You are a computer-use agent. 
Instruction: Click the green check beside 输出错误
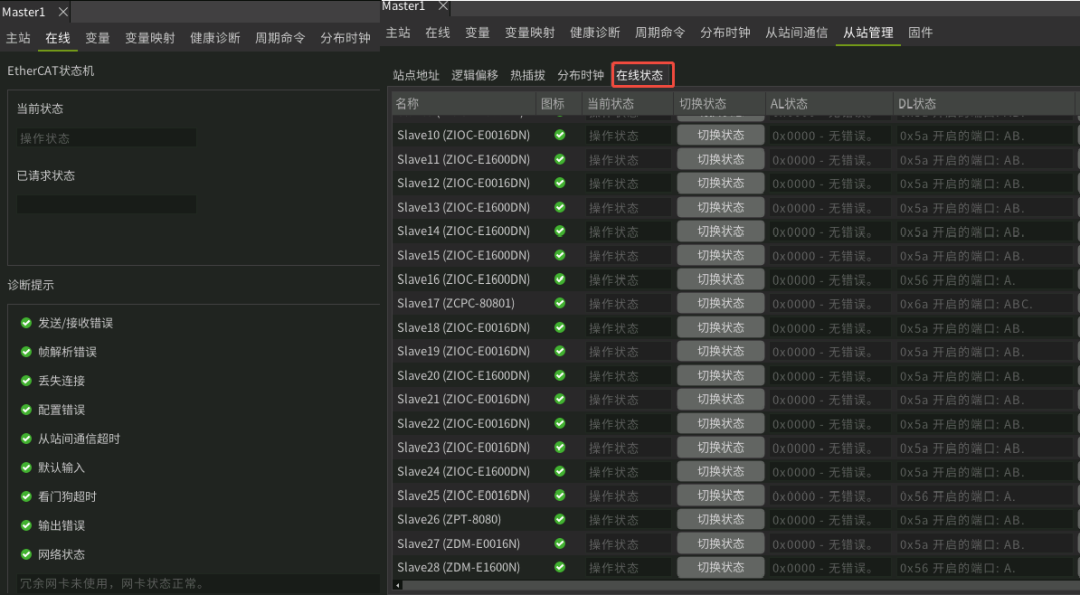(x=26, y=525)
